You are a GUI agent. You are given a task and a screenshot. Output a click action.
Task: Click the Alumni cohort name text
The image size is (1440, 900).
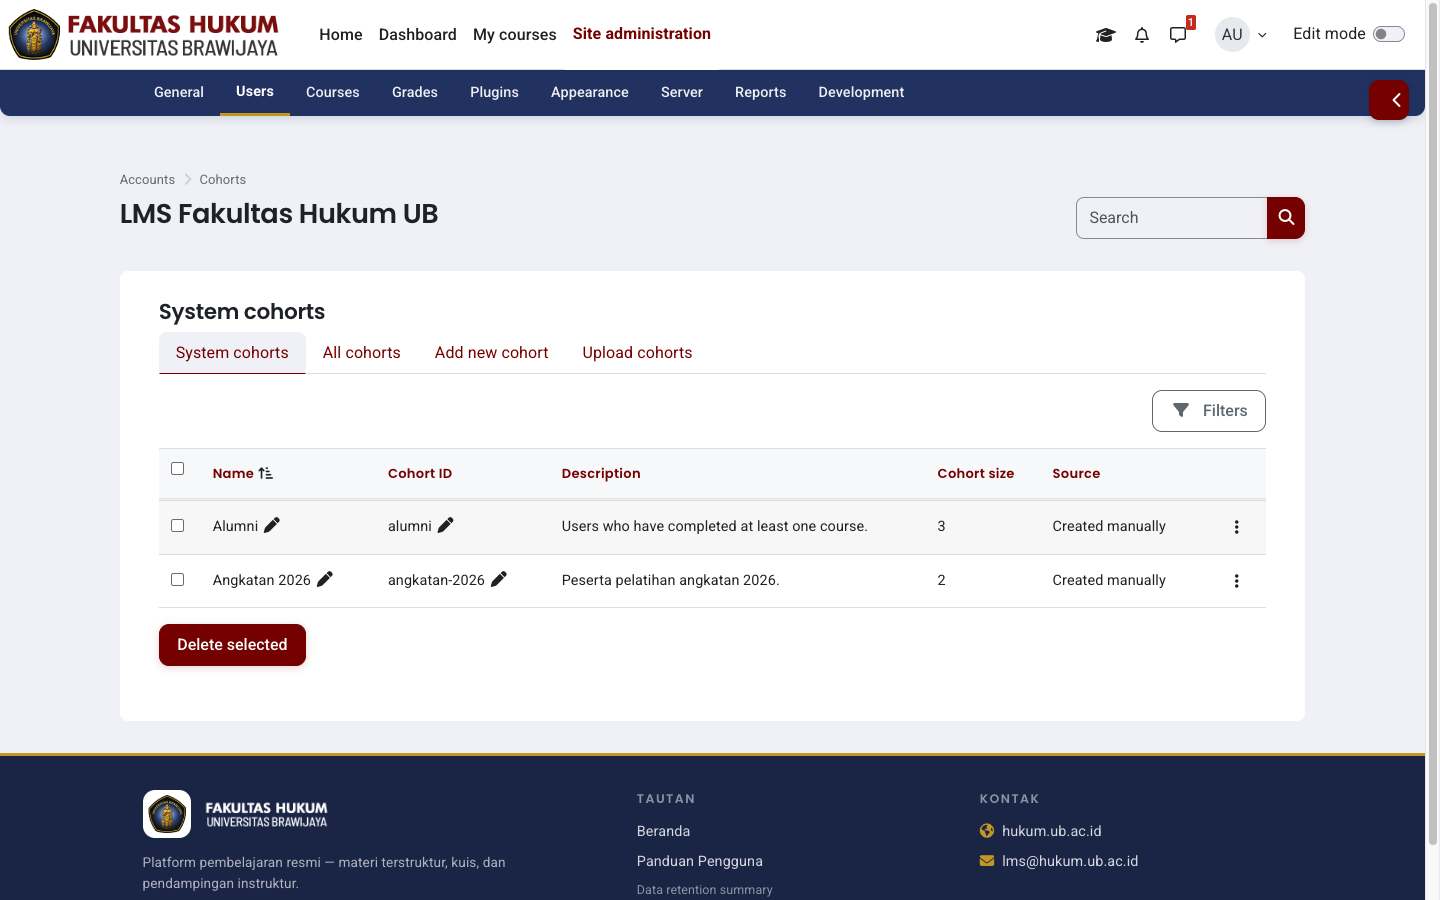[235, 526]
